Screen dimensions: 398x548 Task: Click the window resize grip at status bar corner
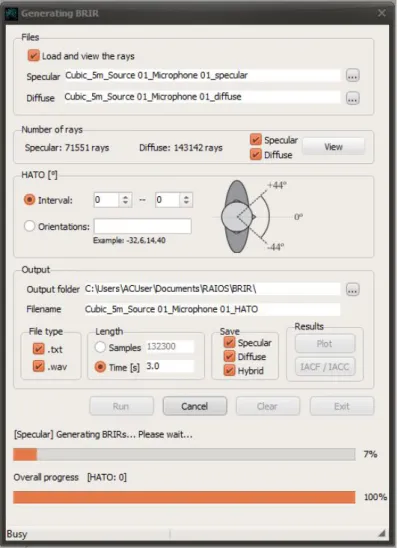(x=382, y=533)
